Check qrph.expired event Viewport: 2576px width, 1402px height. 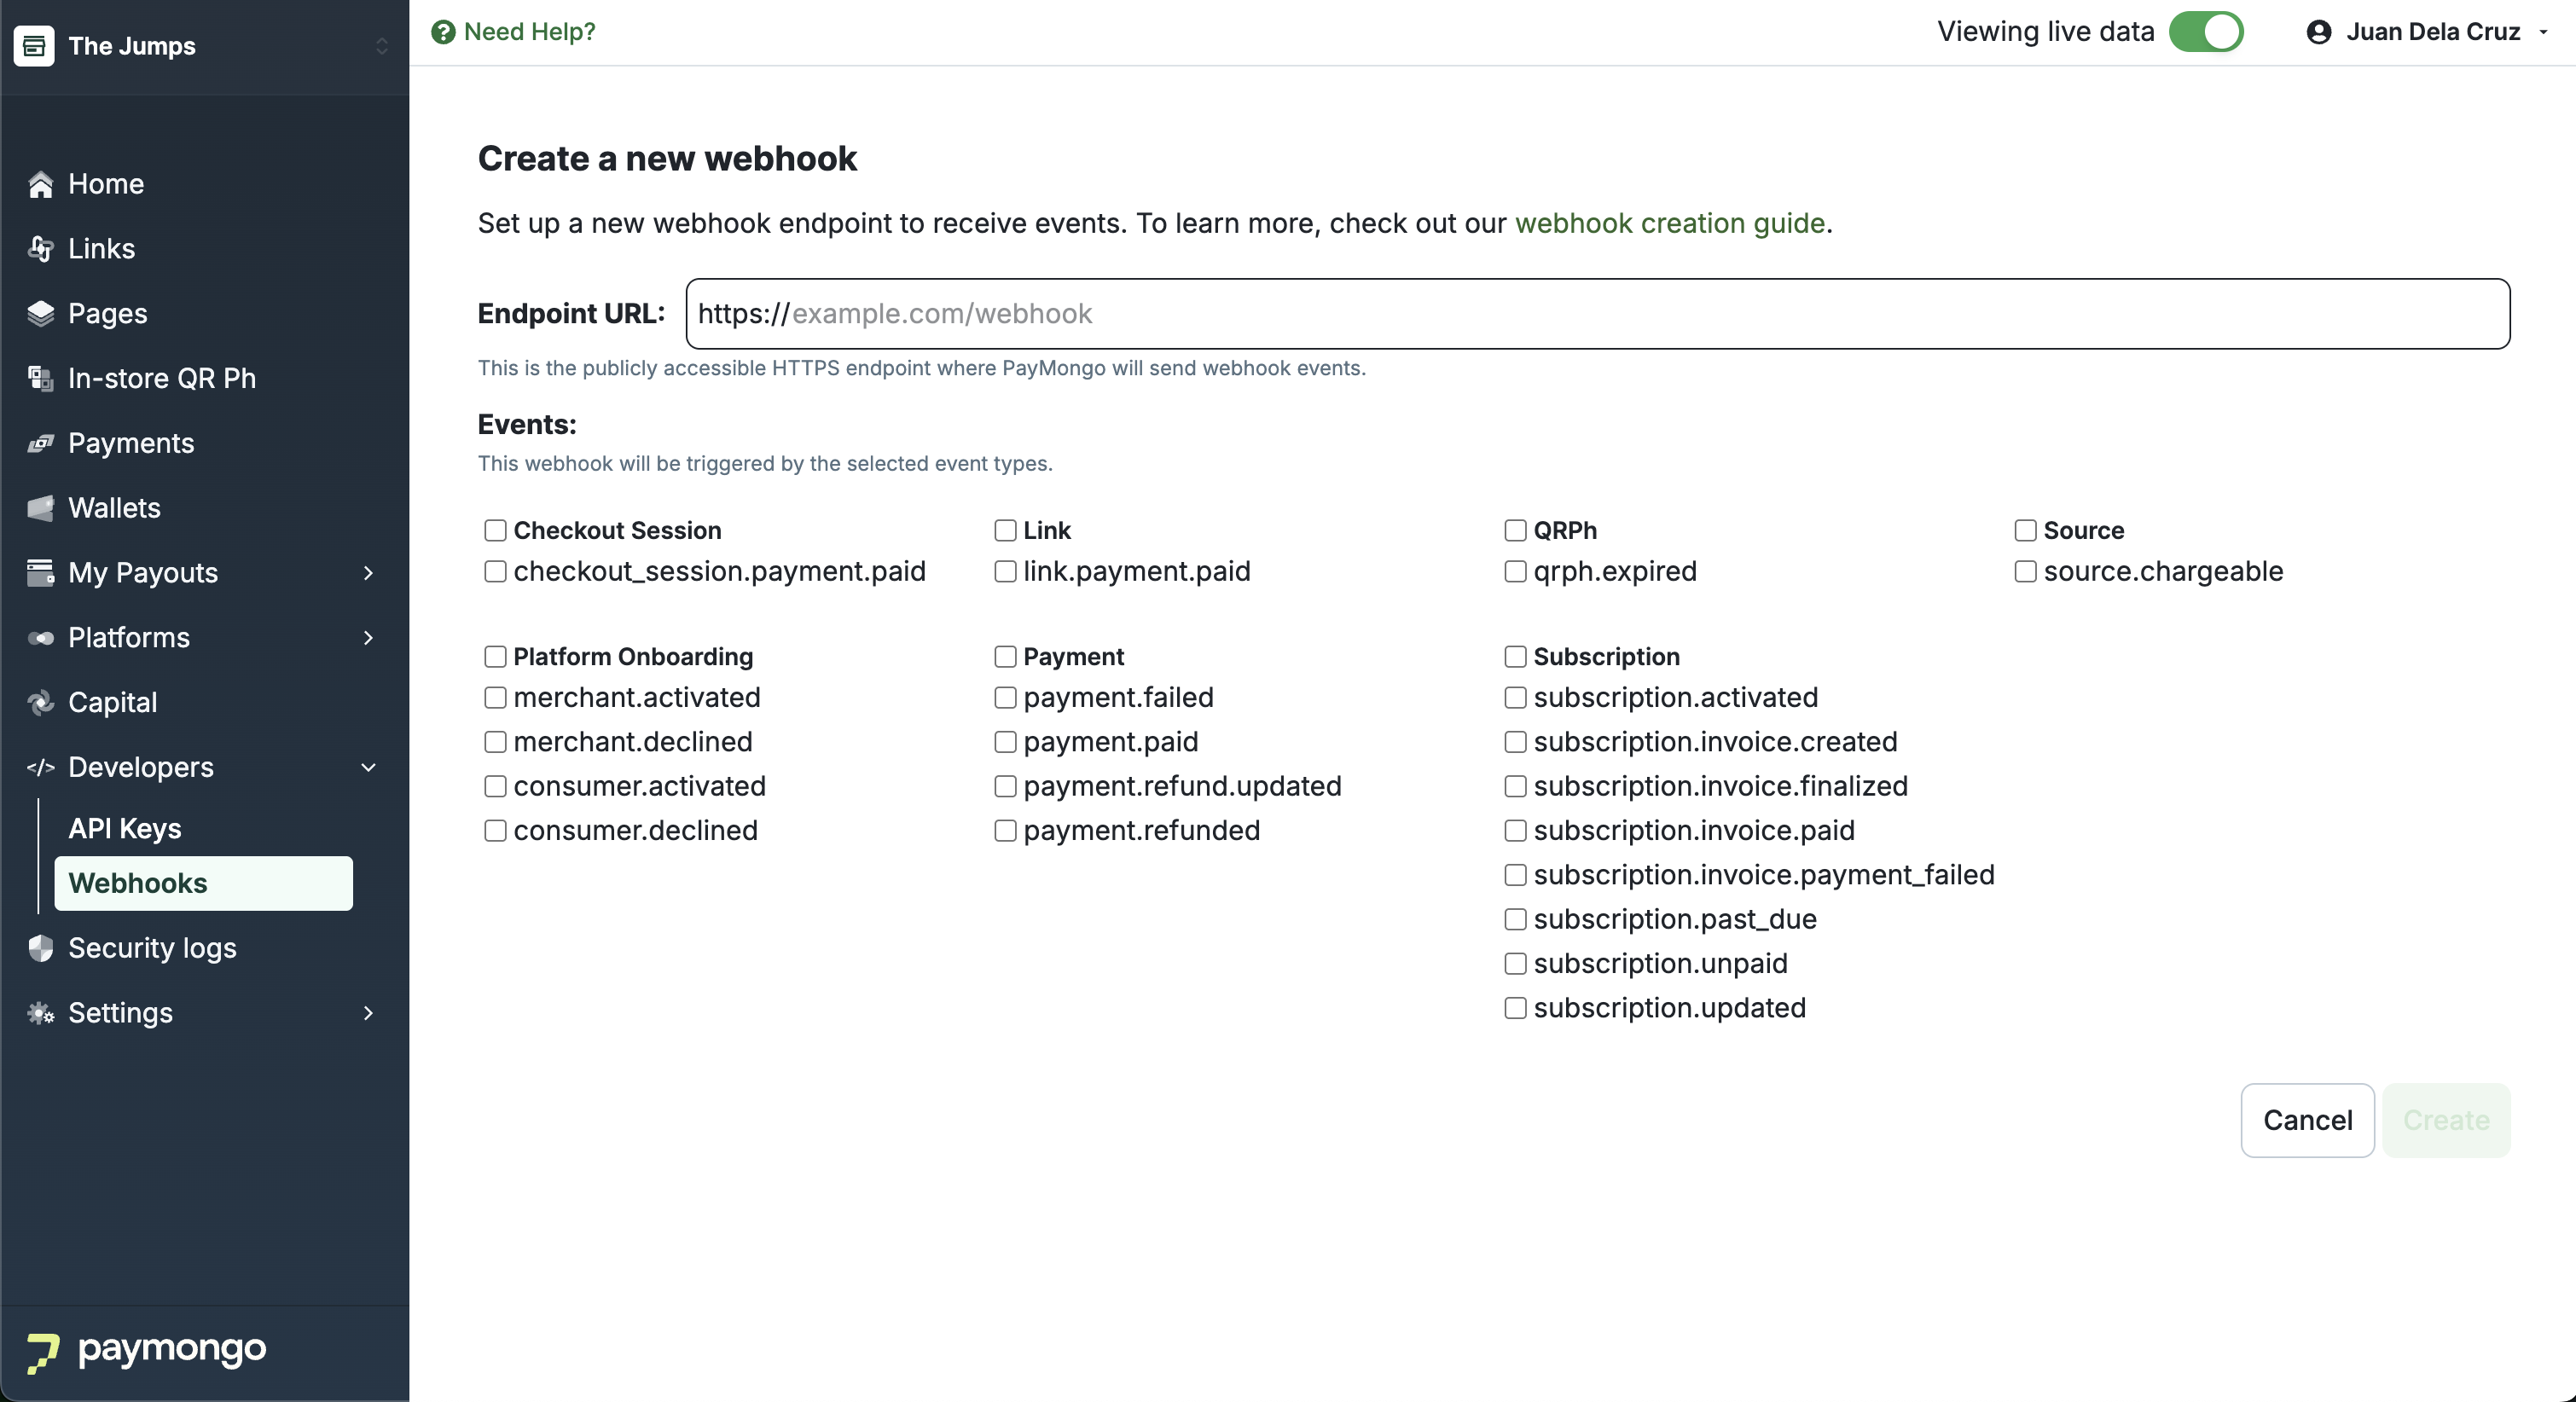pyautogui.click(x=1515, y=572)
